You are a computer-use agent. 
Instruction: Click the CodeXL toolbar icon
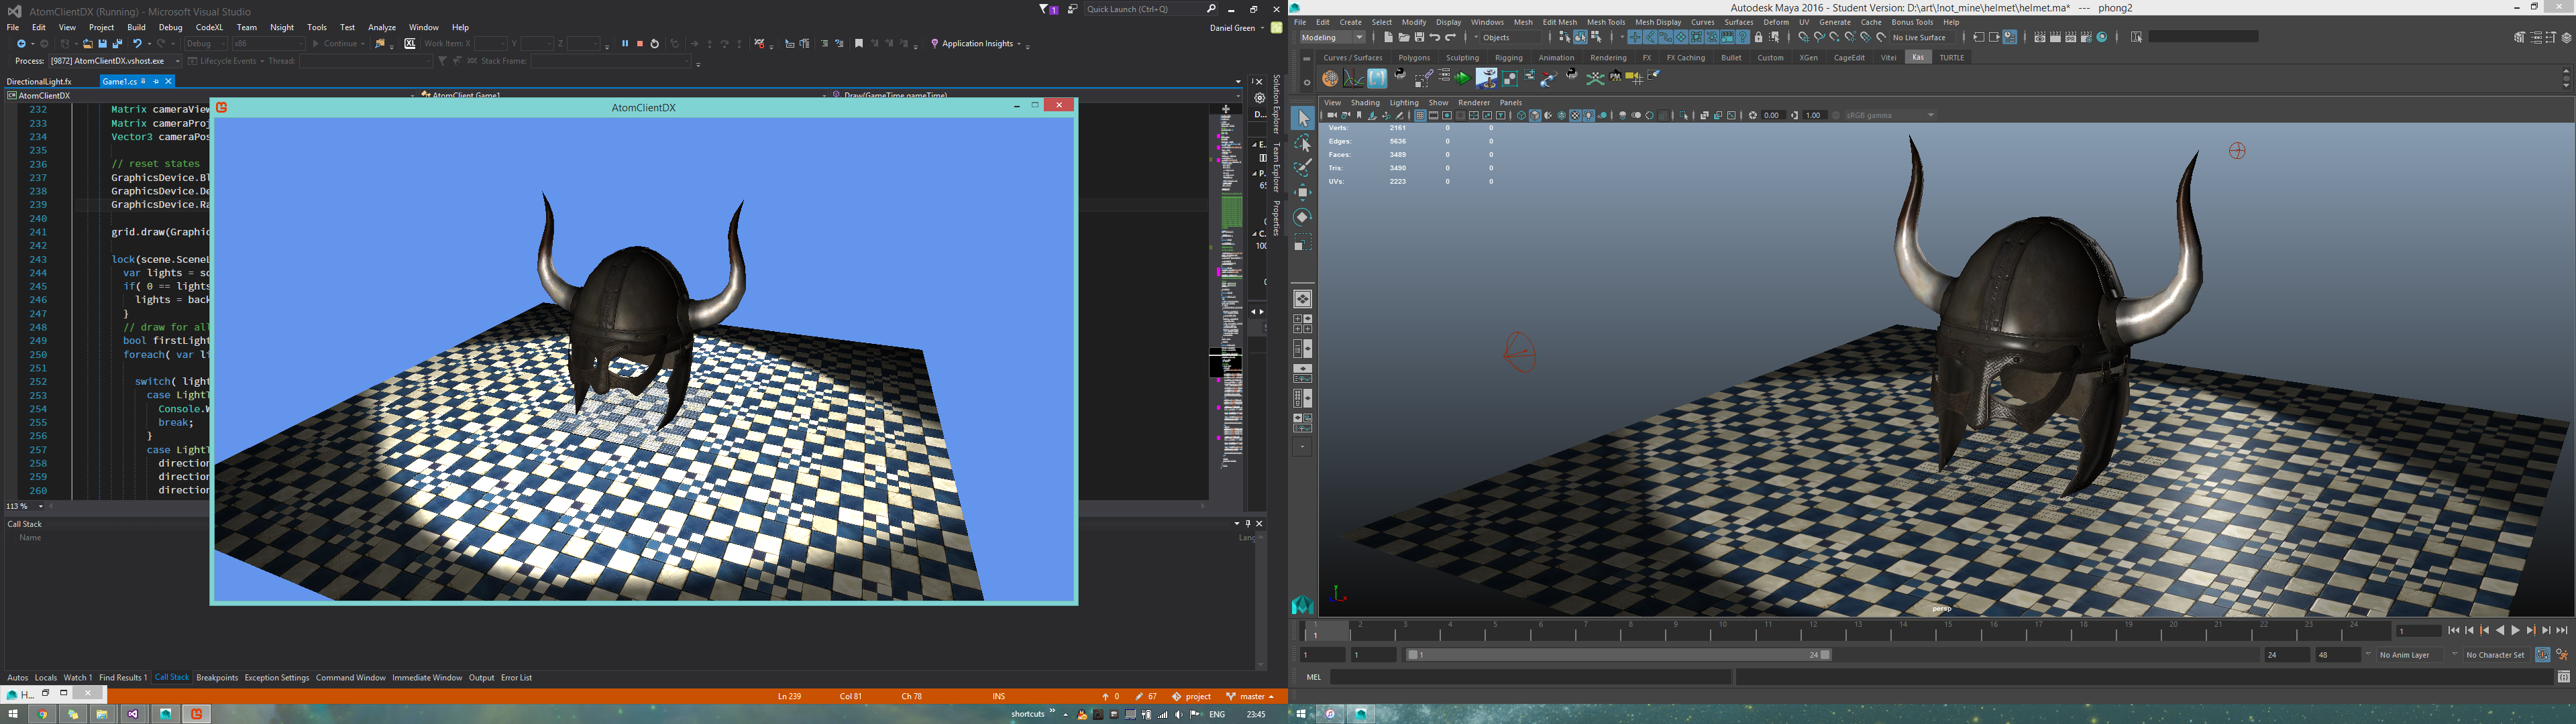410,44
